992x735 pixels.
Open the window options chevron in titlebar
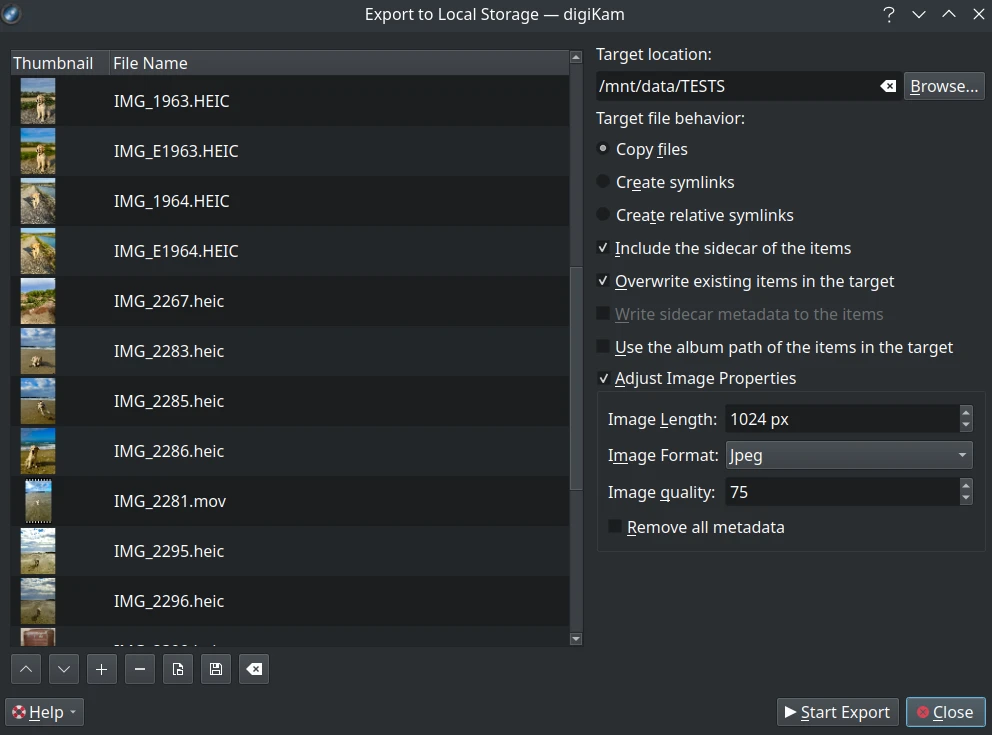pyautogui.click(x=918, y=14)
